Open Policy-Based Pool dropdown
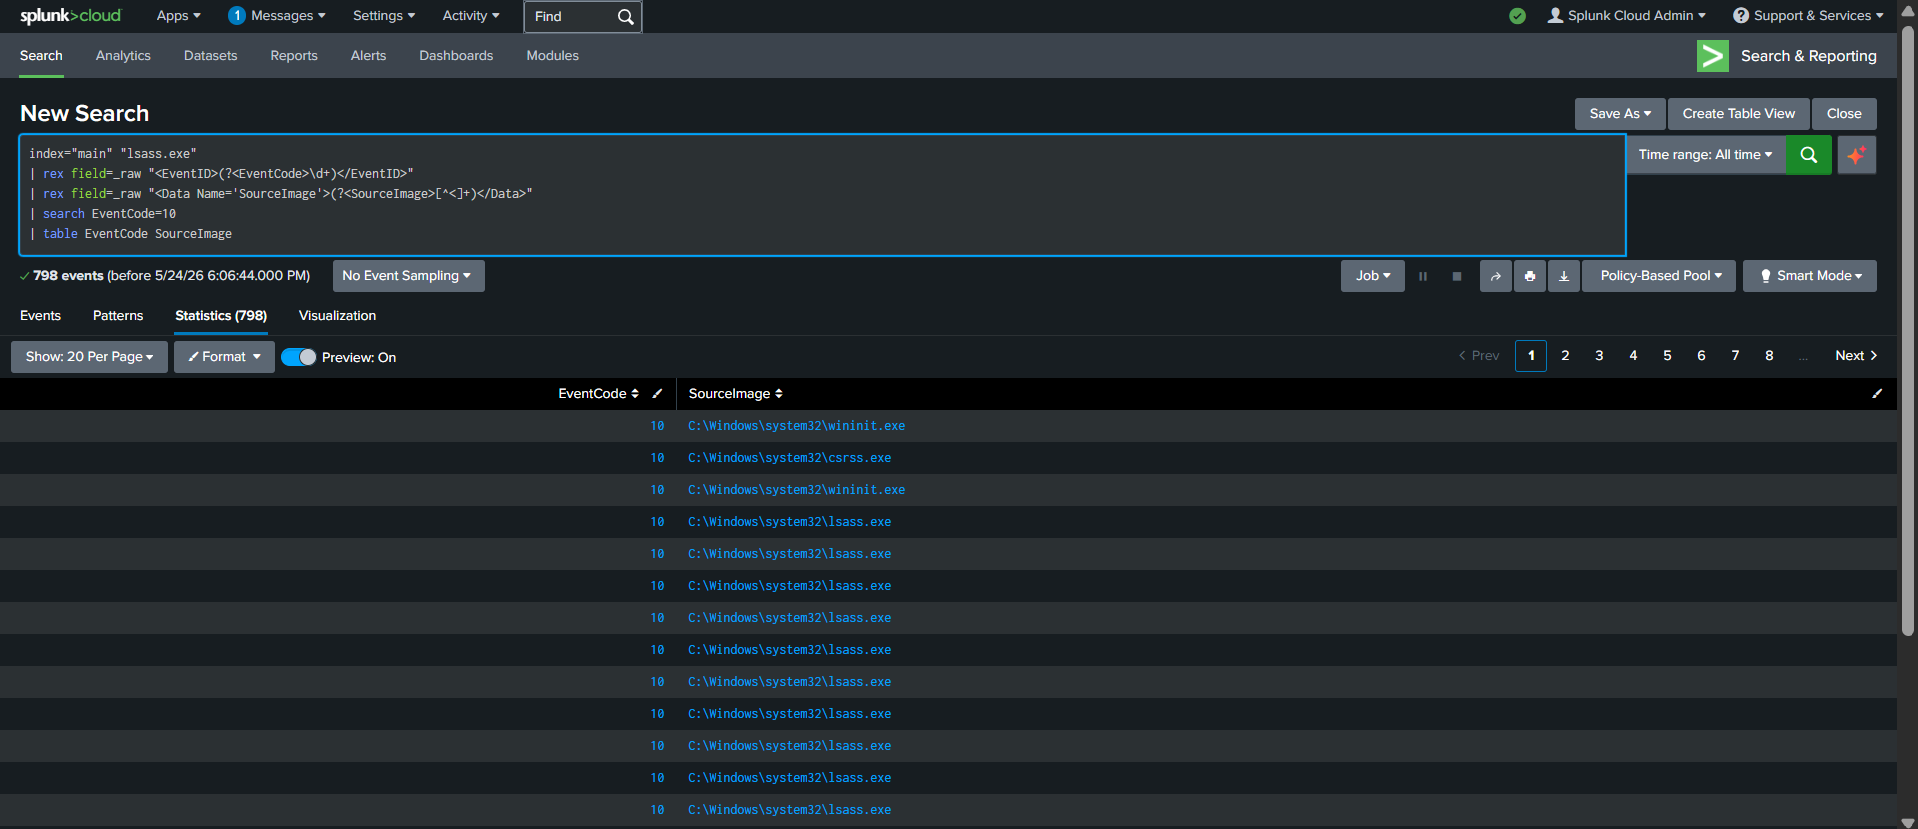1918x829 pixels. click(x=1660, y=276)
